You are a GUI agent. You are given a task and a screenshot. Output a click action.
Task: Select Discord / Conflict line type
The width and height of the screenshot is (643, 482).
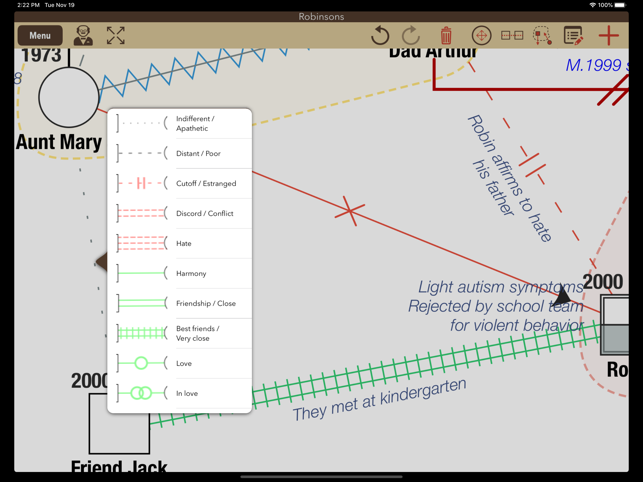pos(180,214)
